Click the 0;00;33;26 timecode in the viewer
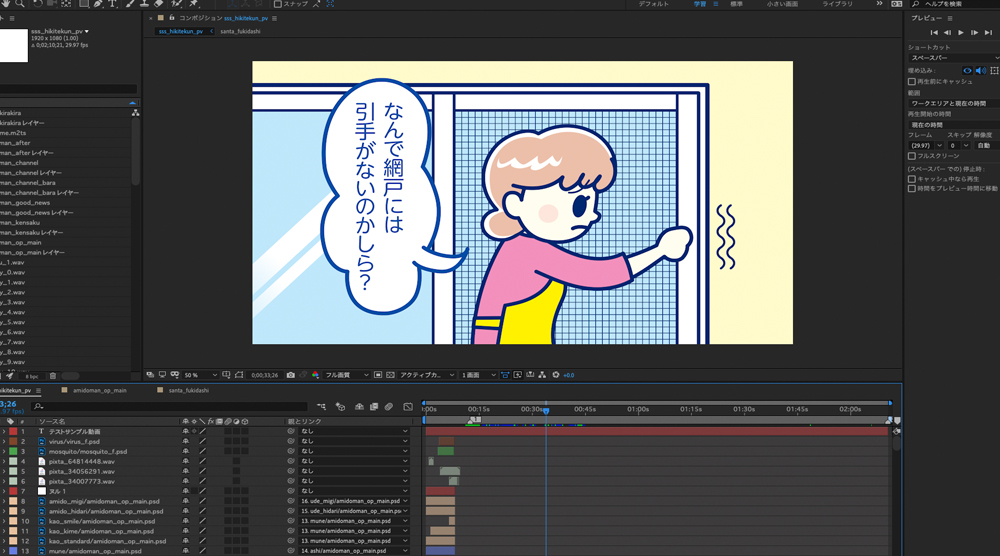The height and width of the screenshot is (556, 1000). tap(265, 375)
